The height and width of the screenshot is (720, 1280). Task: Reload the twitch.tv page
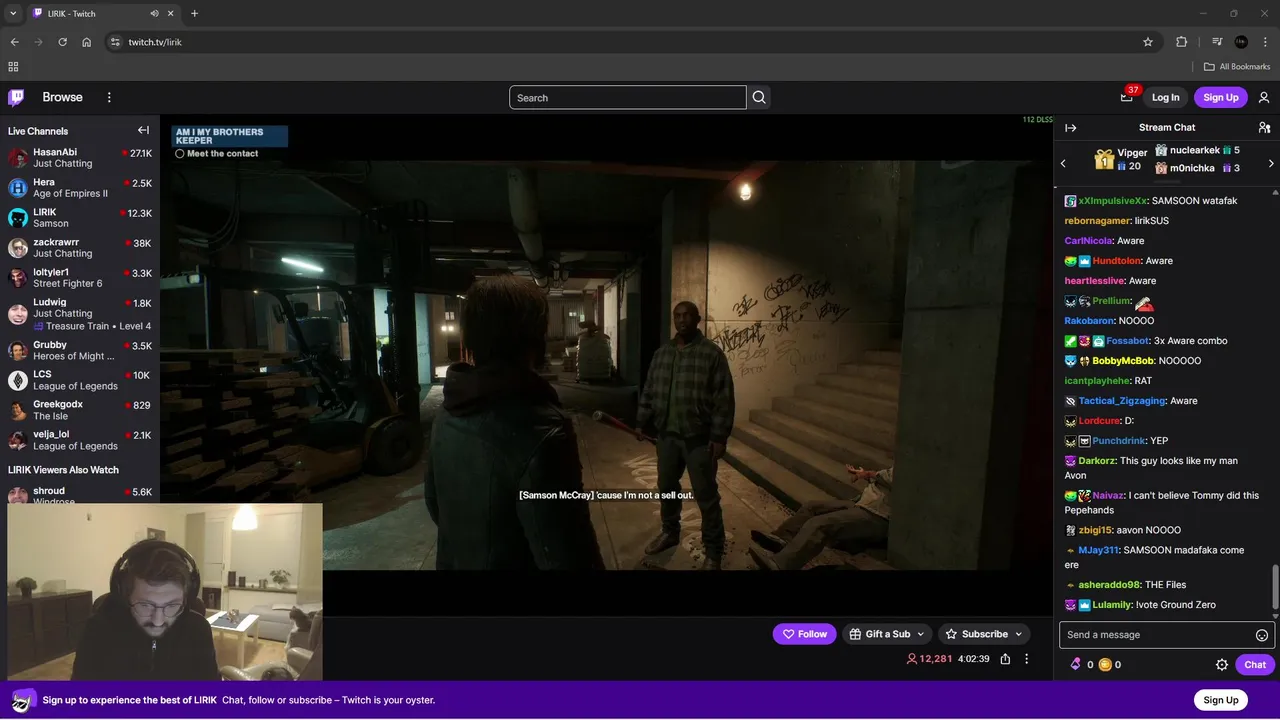click(62, 42)
